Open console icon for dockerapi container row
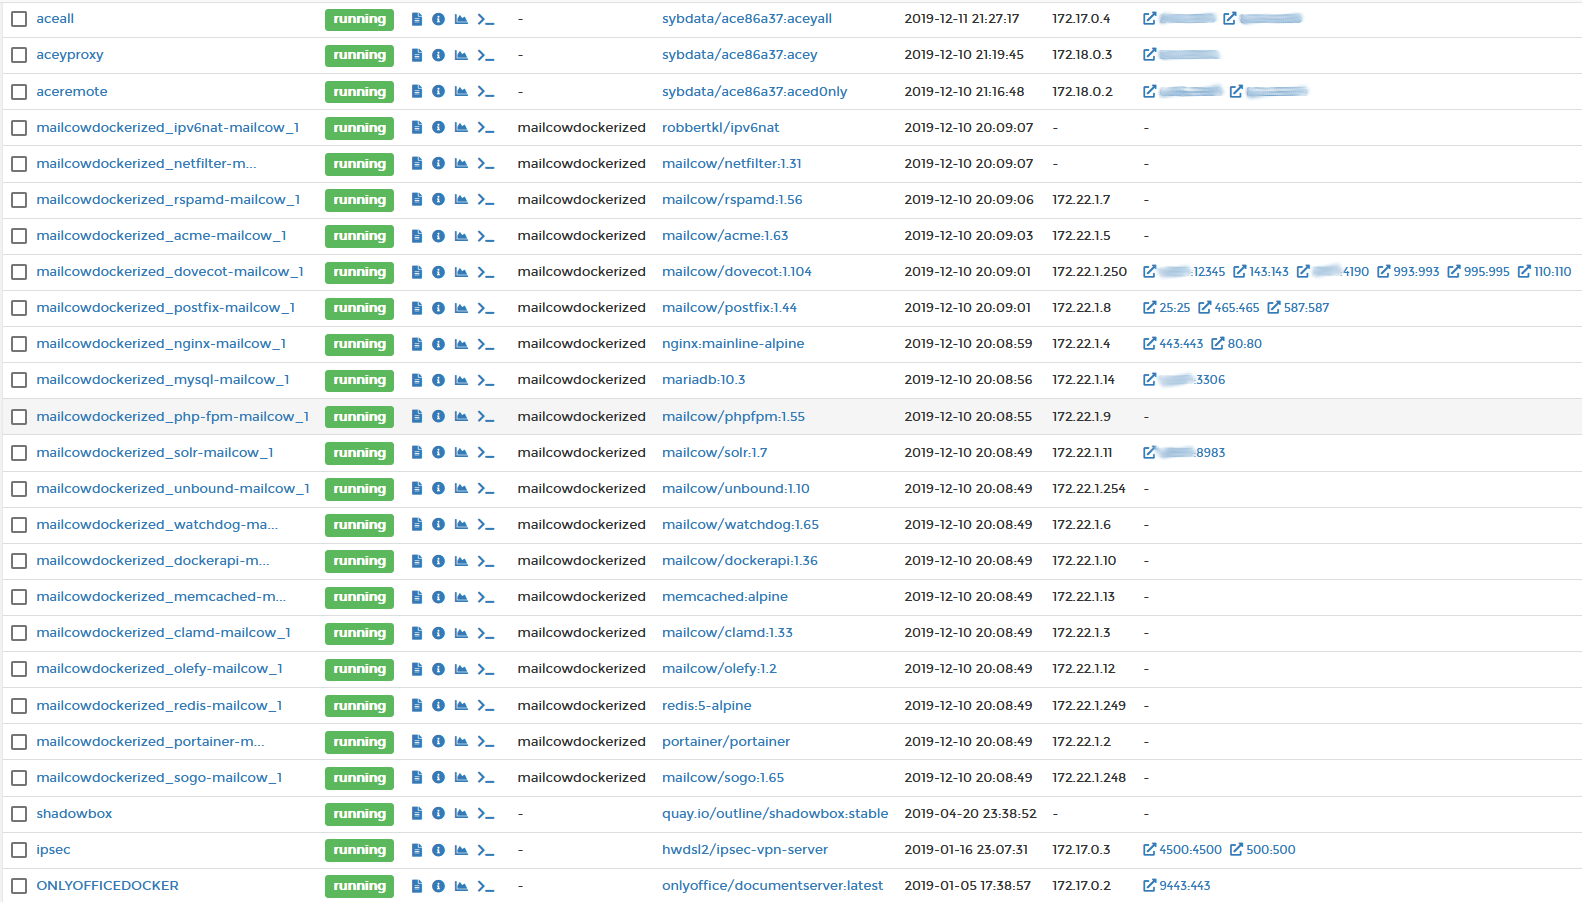Viewport: 1582px width, 902px height. [486, 560]
